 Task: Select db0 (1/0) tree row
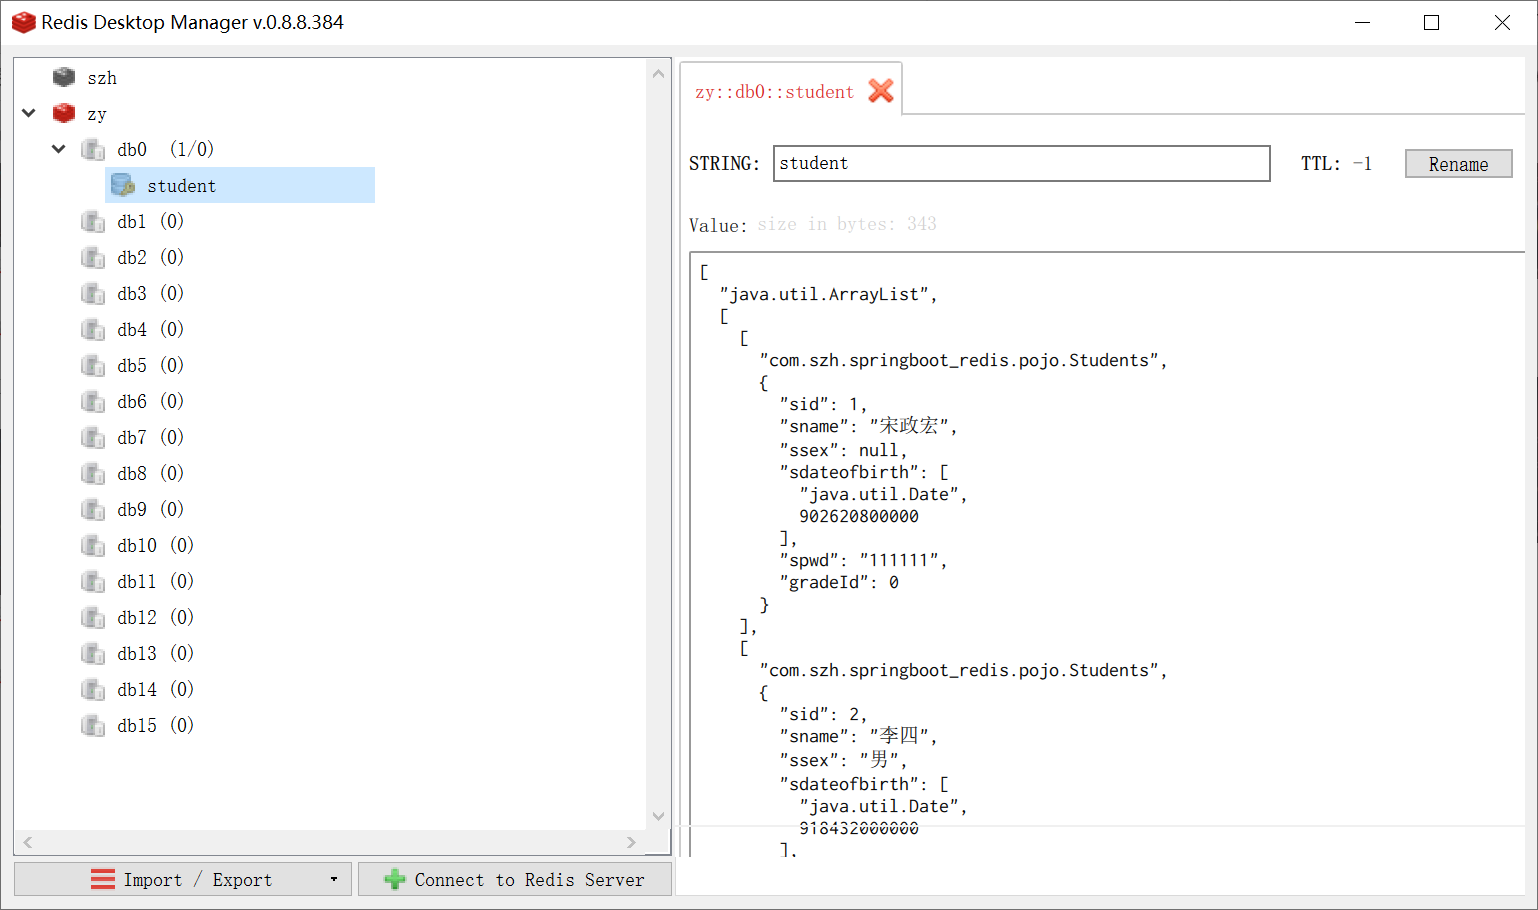[x=165, y=149]
